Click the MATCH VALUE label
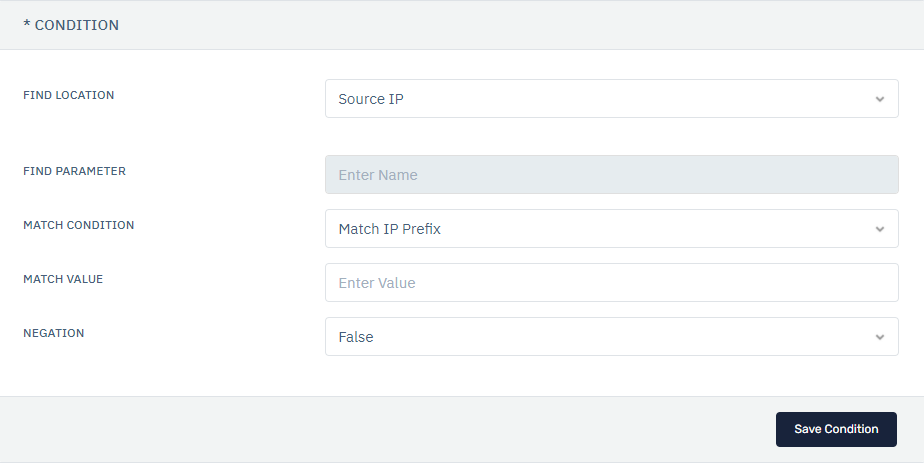 pos(63,279)
